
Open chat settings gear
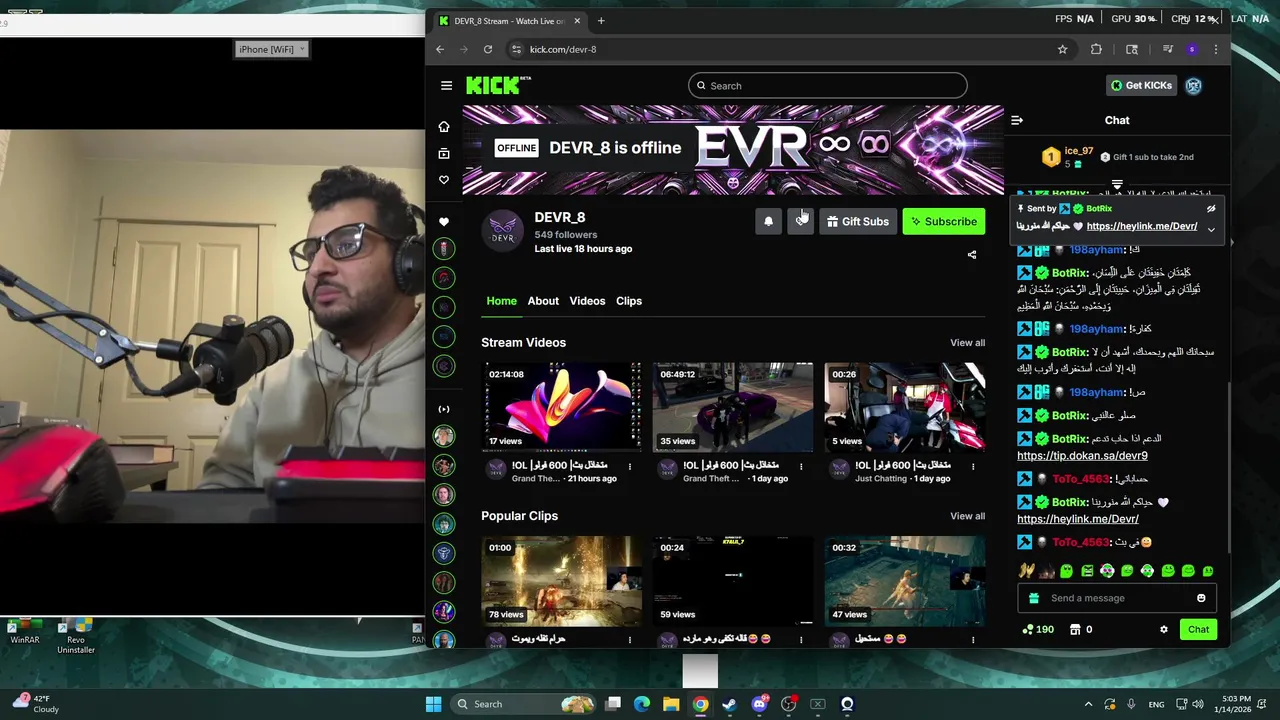1163,629
